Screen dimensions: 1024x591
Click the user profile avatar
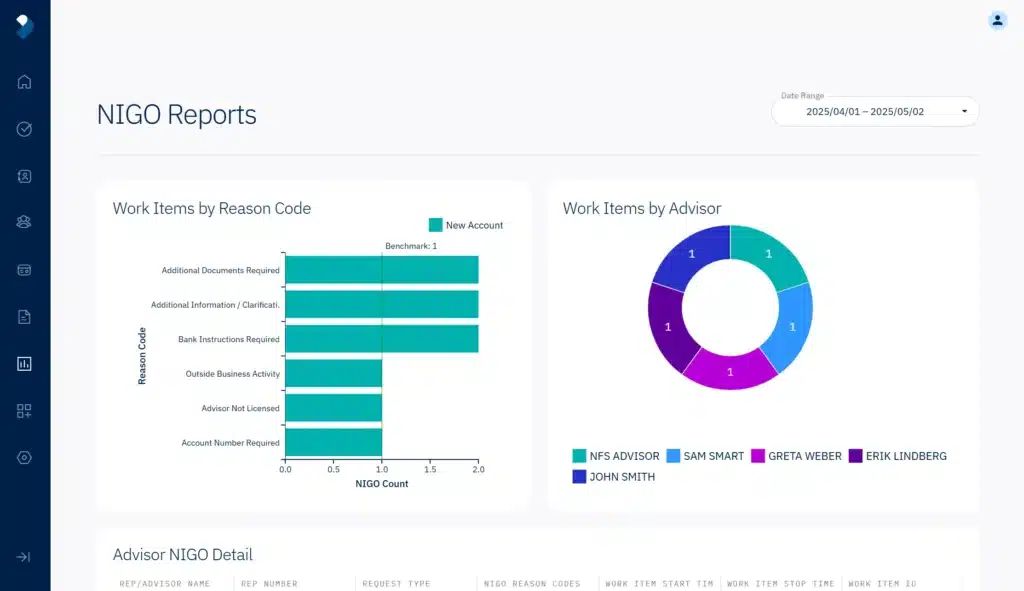(x=997, y=20)
